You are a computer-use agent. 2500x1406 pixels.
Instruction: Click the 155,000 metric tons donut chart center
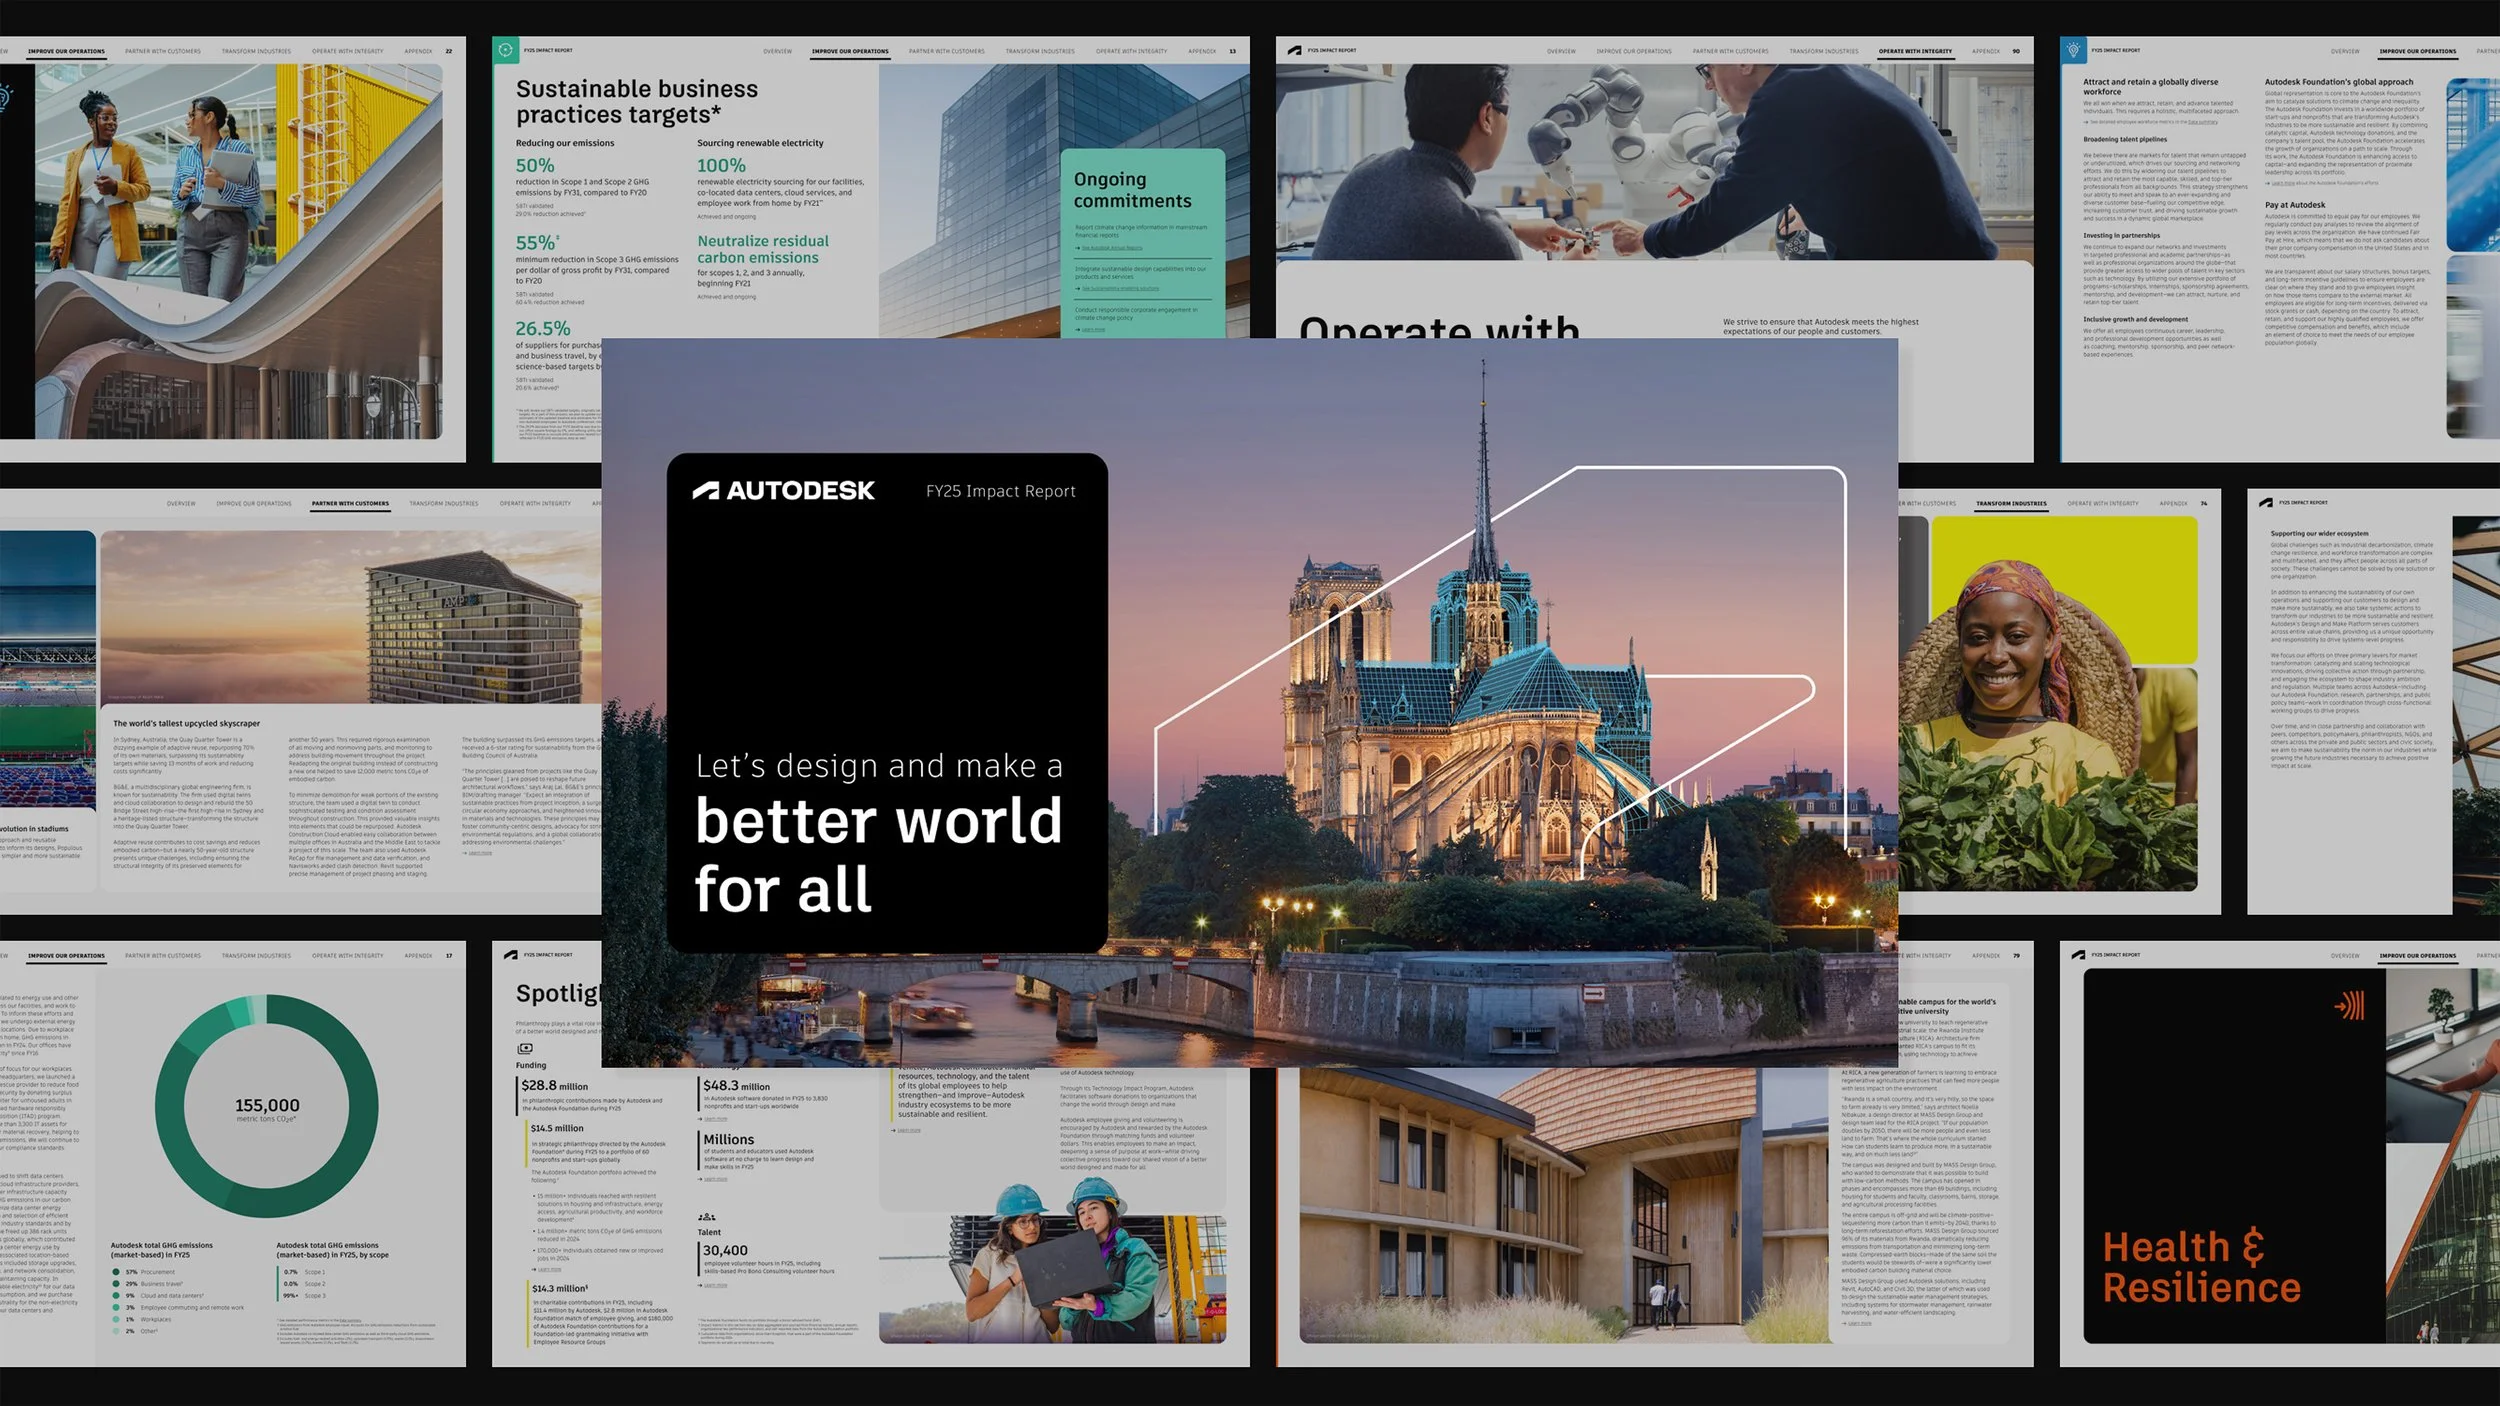click(x=267, y=1108)
